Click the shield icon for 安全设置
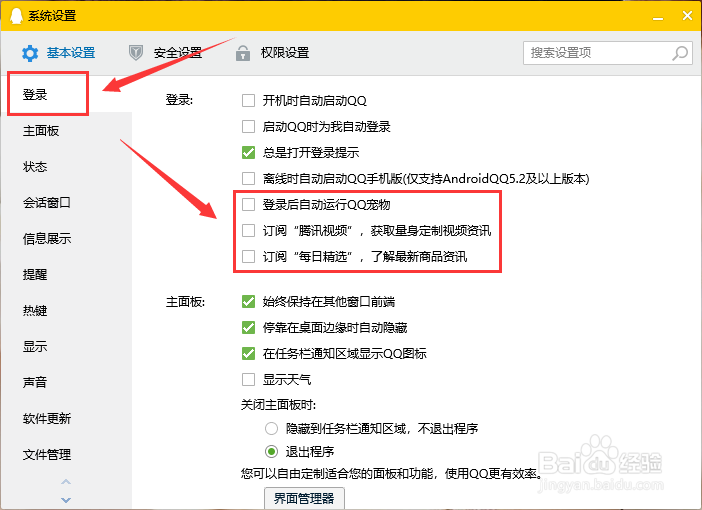This screenshot has width=702, height=510. [x=136, y=53]
